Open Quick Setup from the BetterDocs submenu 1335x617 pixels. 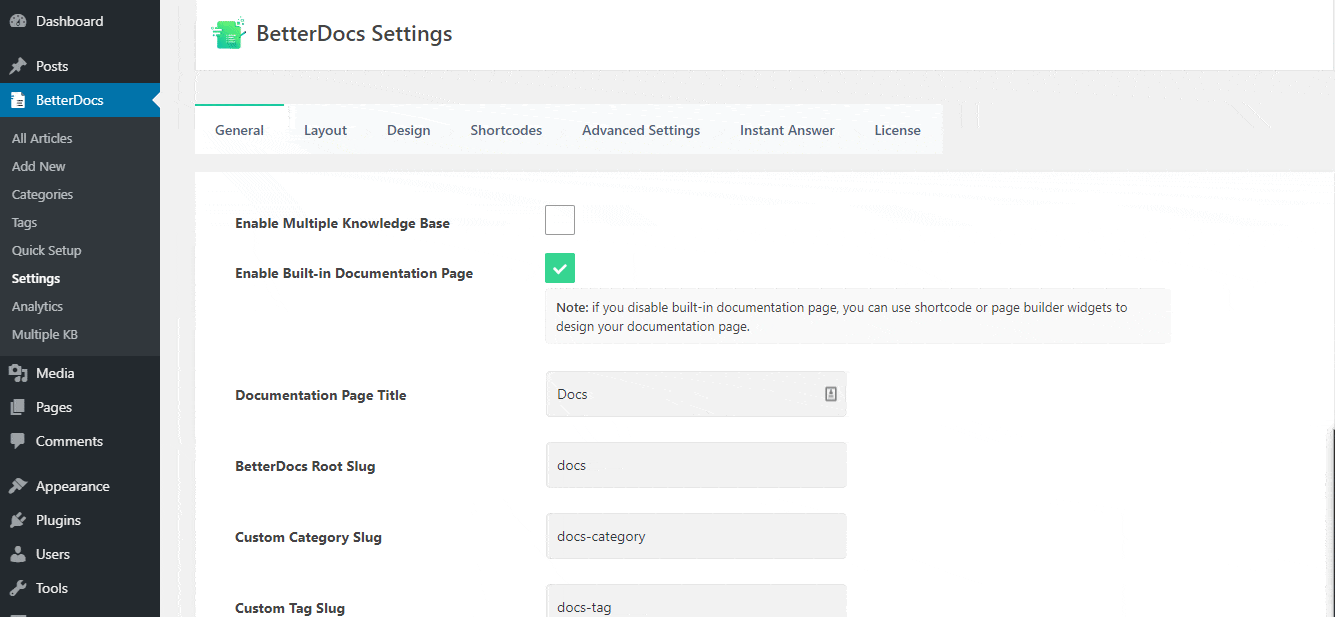tap(47, 249)
